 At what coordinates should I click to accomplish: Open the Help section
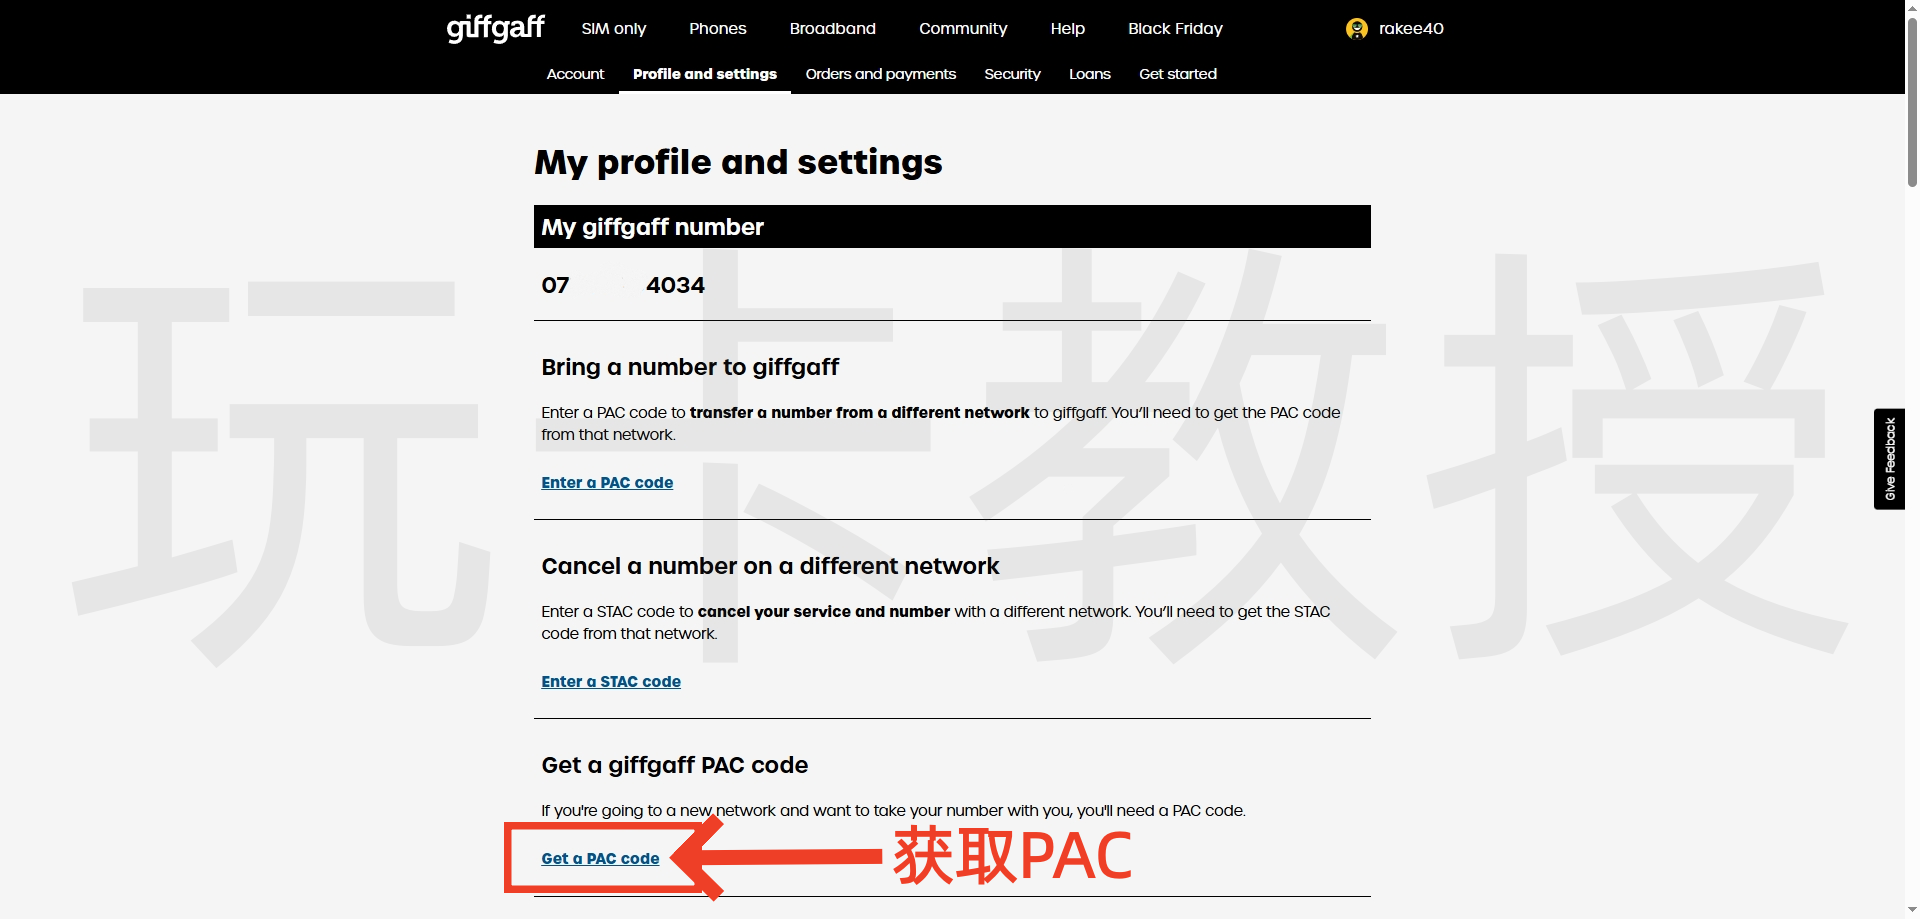click(1067, 28)
